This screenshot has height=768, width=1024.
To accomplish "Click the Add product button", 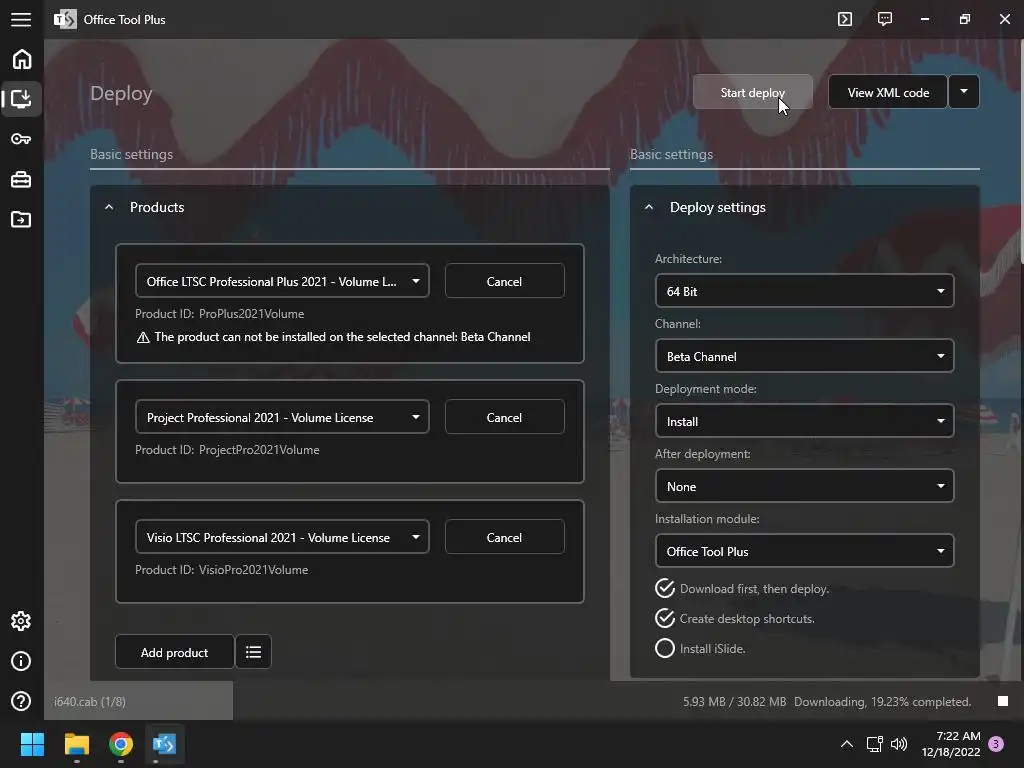I will tap(174, 652).
